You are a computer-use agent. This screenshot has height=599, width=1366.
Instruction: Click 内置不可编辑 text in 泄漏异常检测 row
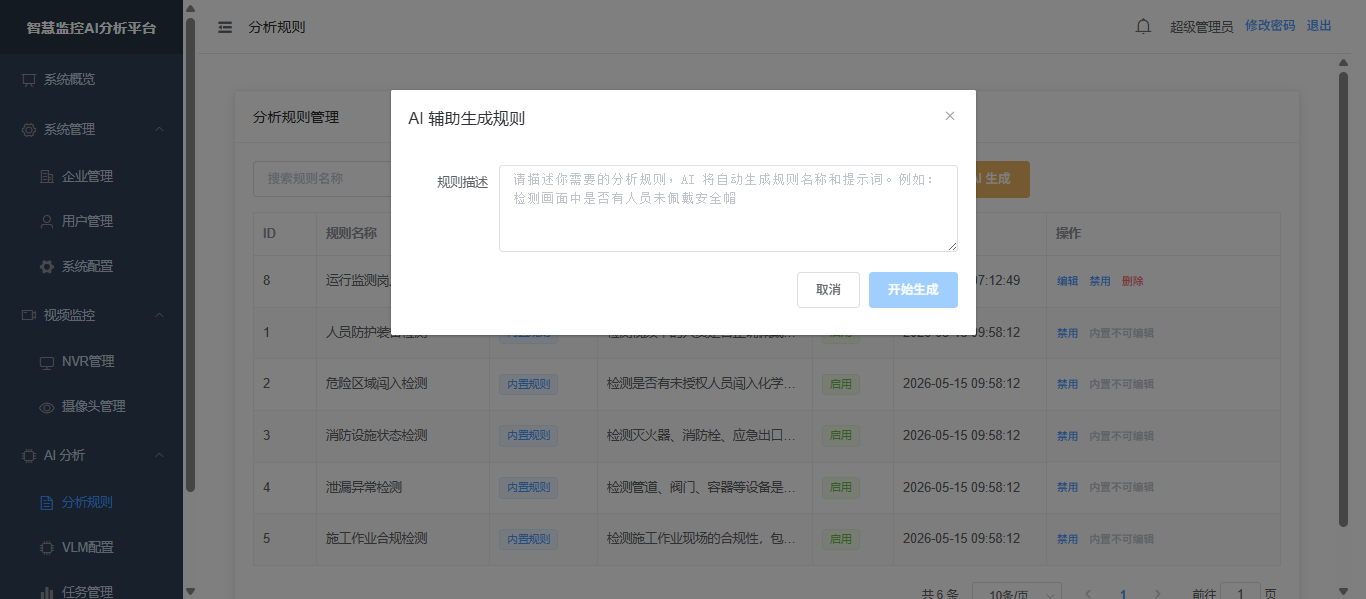1121,488
